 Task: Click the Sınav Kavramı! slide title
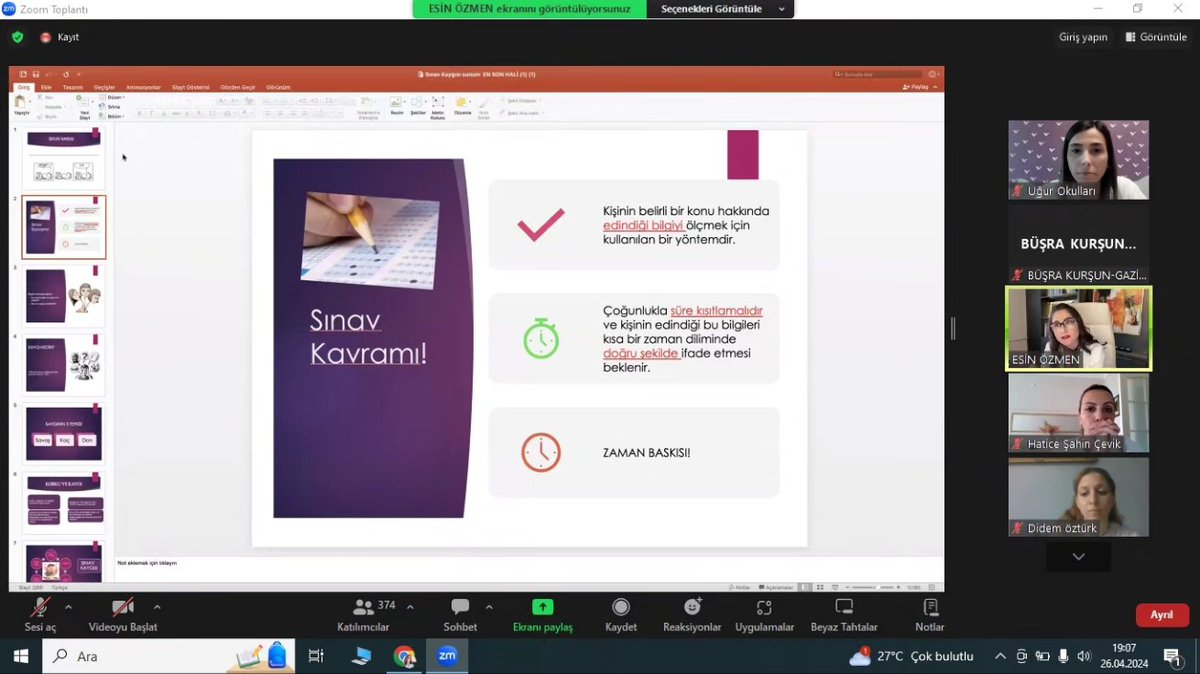[368, 337]
